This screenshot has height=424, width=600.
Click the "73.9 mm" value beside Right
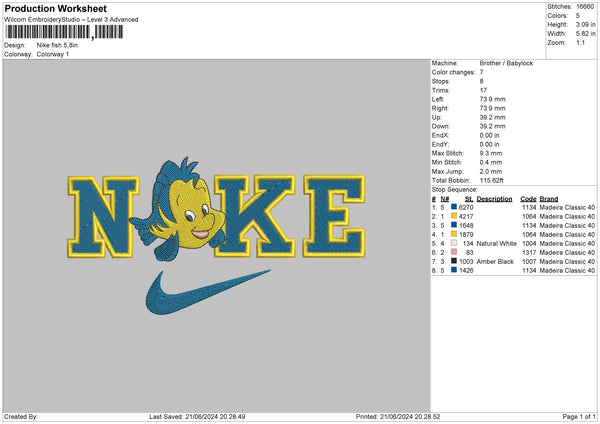coord(492,108)
